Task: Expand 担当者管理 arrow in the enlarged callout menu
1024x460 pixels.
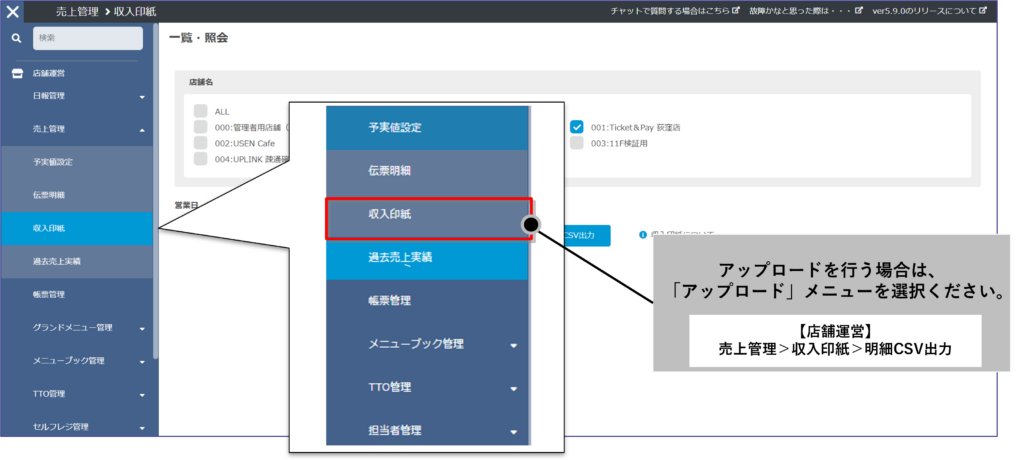Action: click(514, 432)
